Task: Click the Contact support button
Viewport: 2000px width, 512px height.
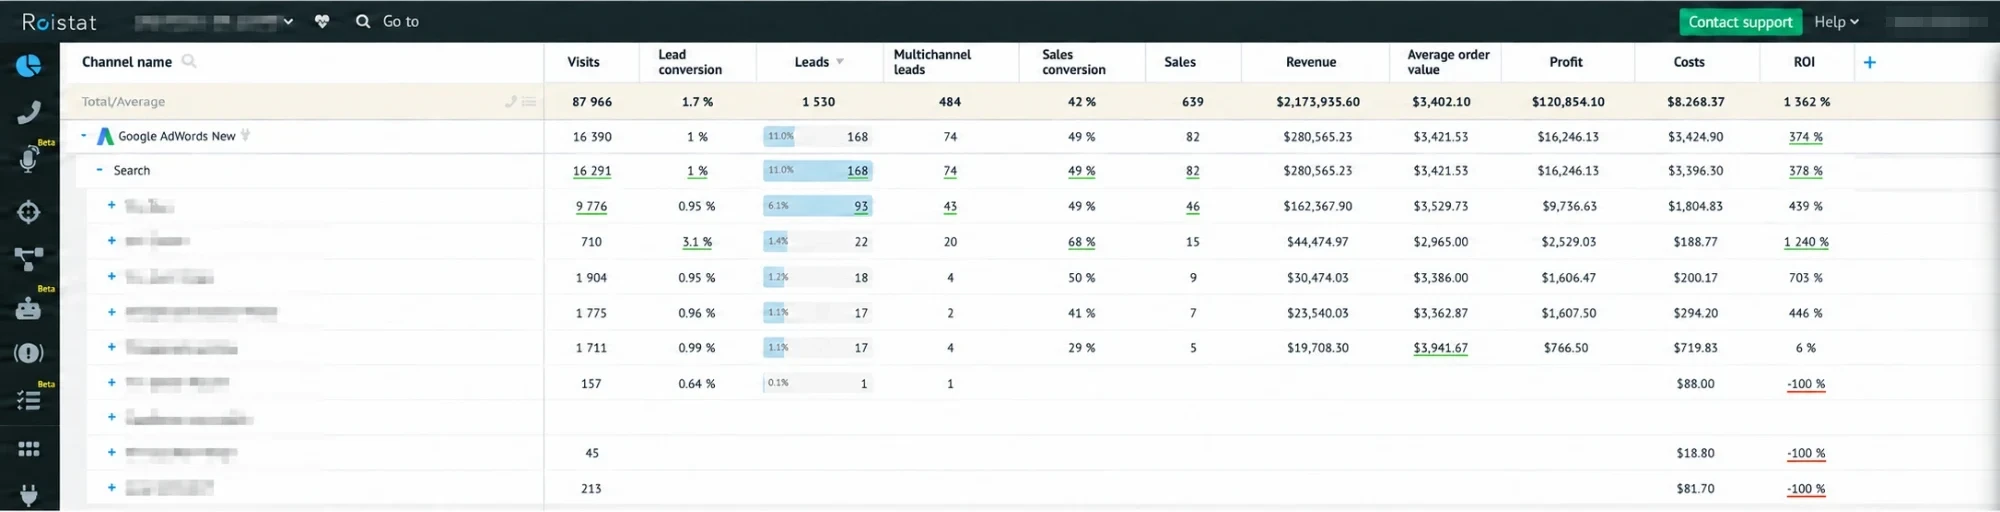Action: point(1740,22)
